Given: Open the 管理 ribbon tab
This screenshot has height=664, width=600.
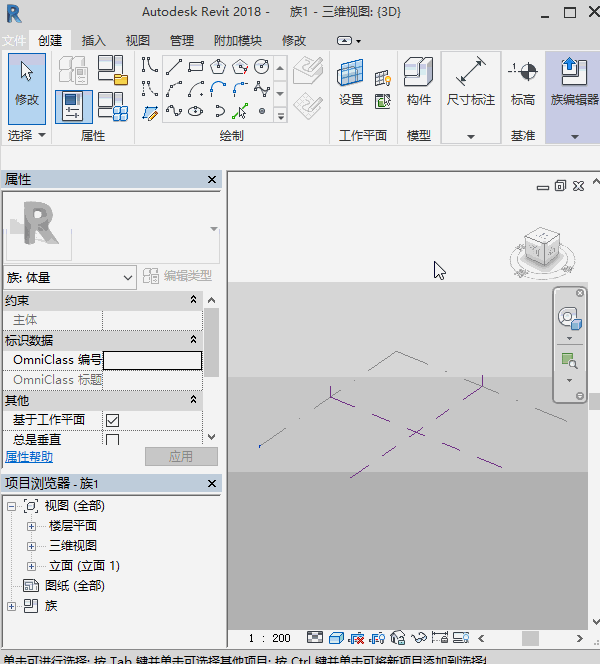Looking at the screenshot, I should coord(182,41).
